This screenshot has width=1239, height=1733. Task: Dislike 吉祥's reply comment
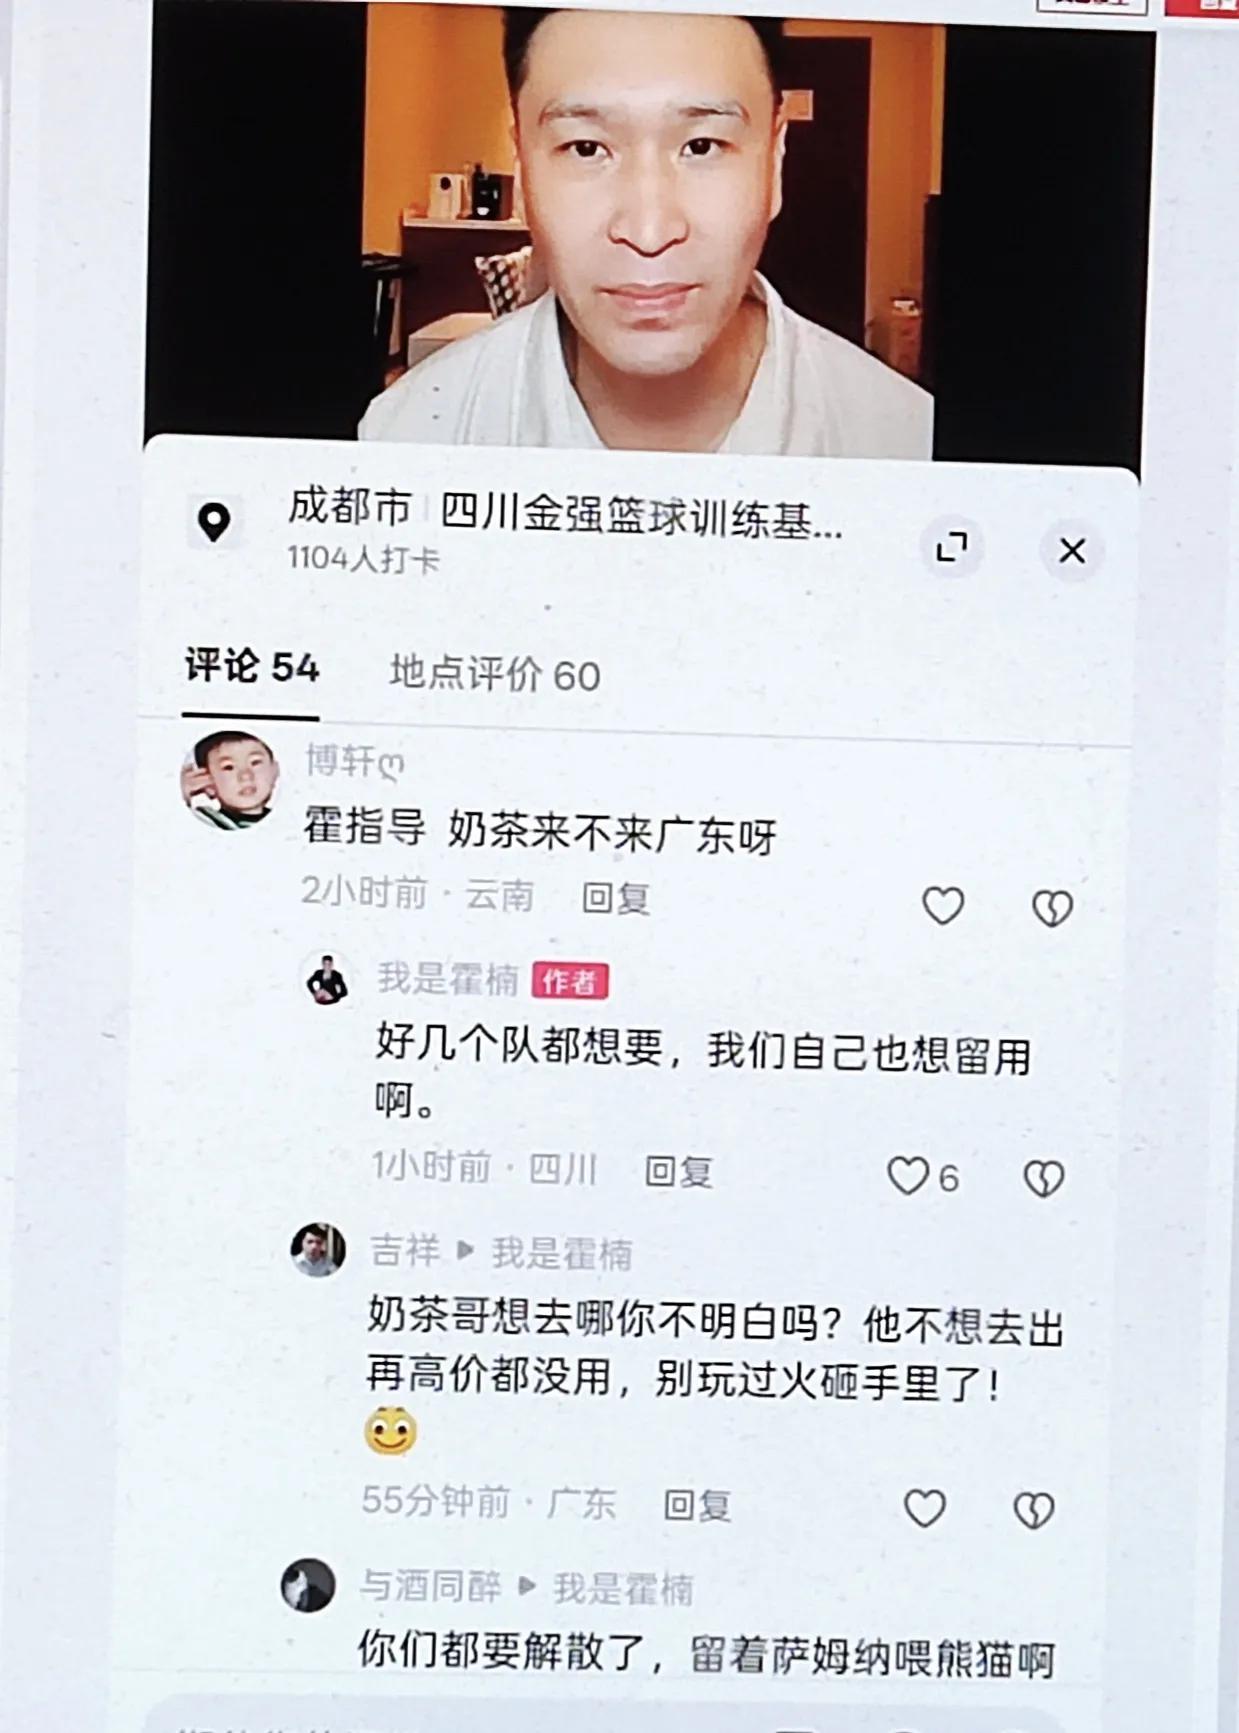(x=1034, y=1510)
